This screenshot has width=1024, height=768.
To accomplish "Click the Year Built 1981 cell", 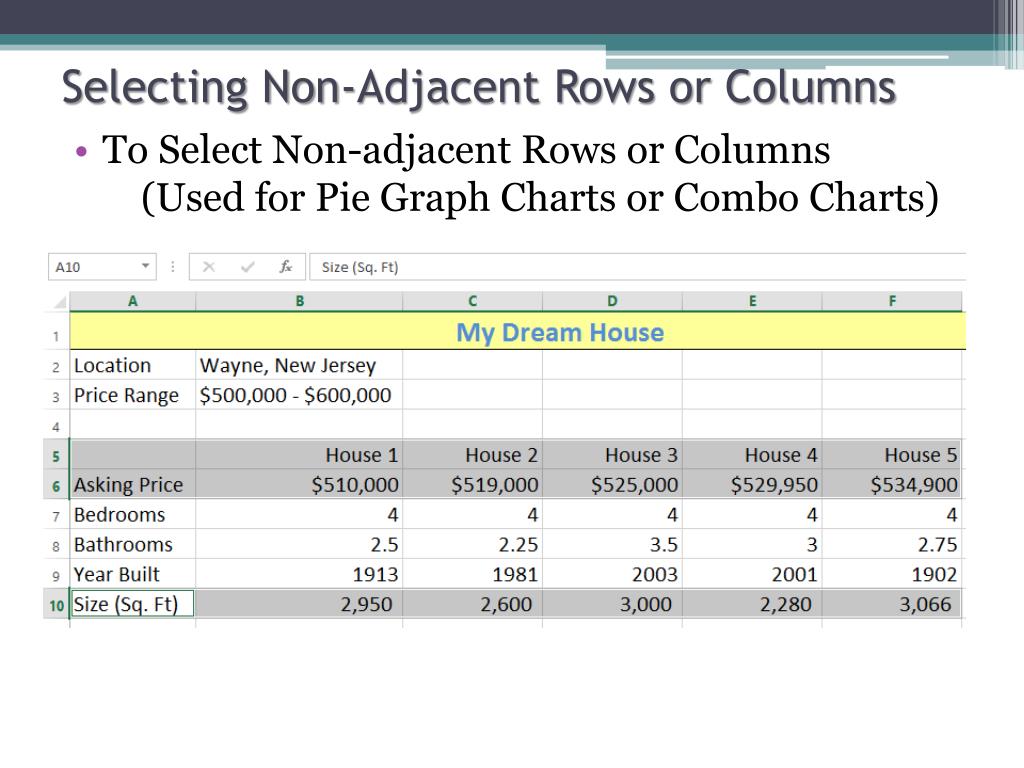I will pyautogui.click(x=472, y=575).
